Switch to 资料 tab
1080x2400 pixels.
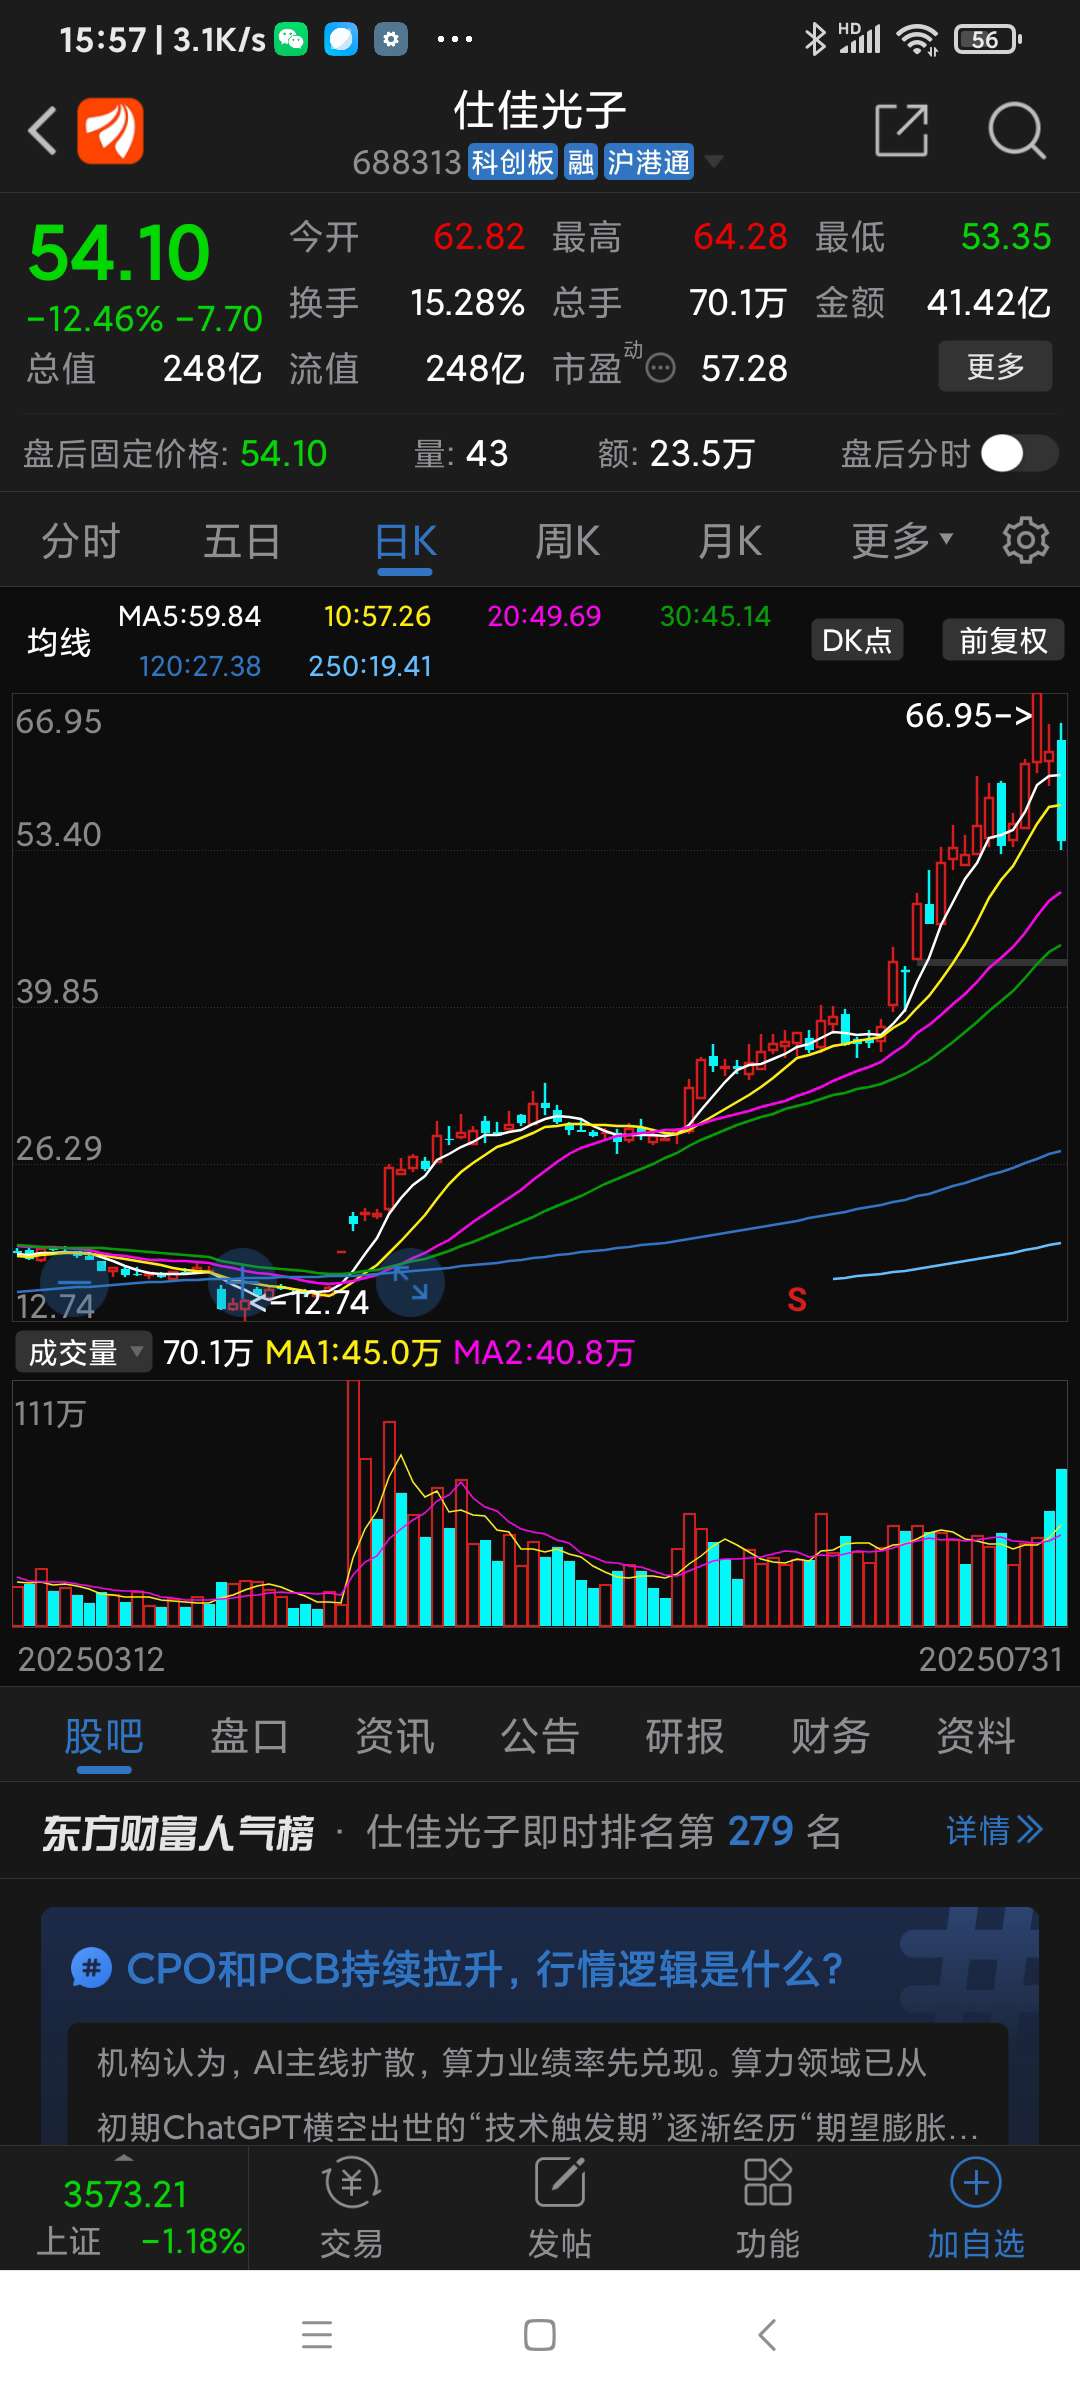[976, 1736]
